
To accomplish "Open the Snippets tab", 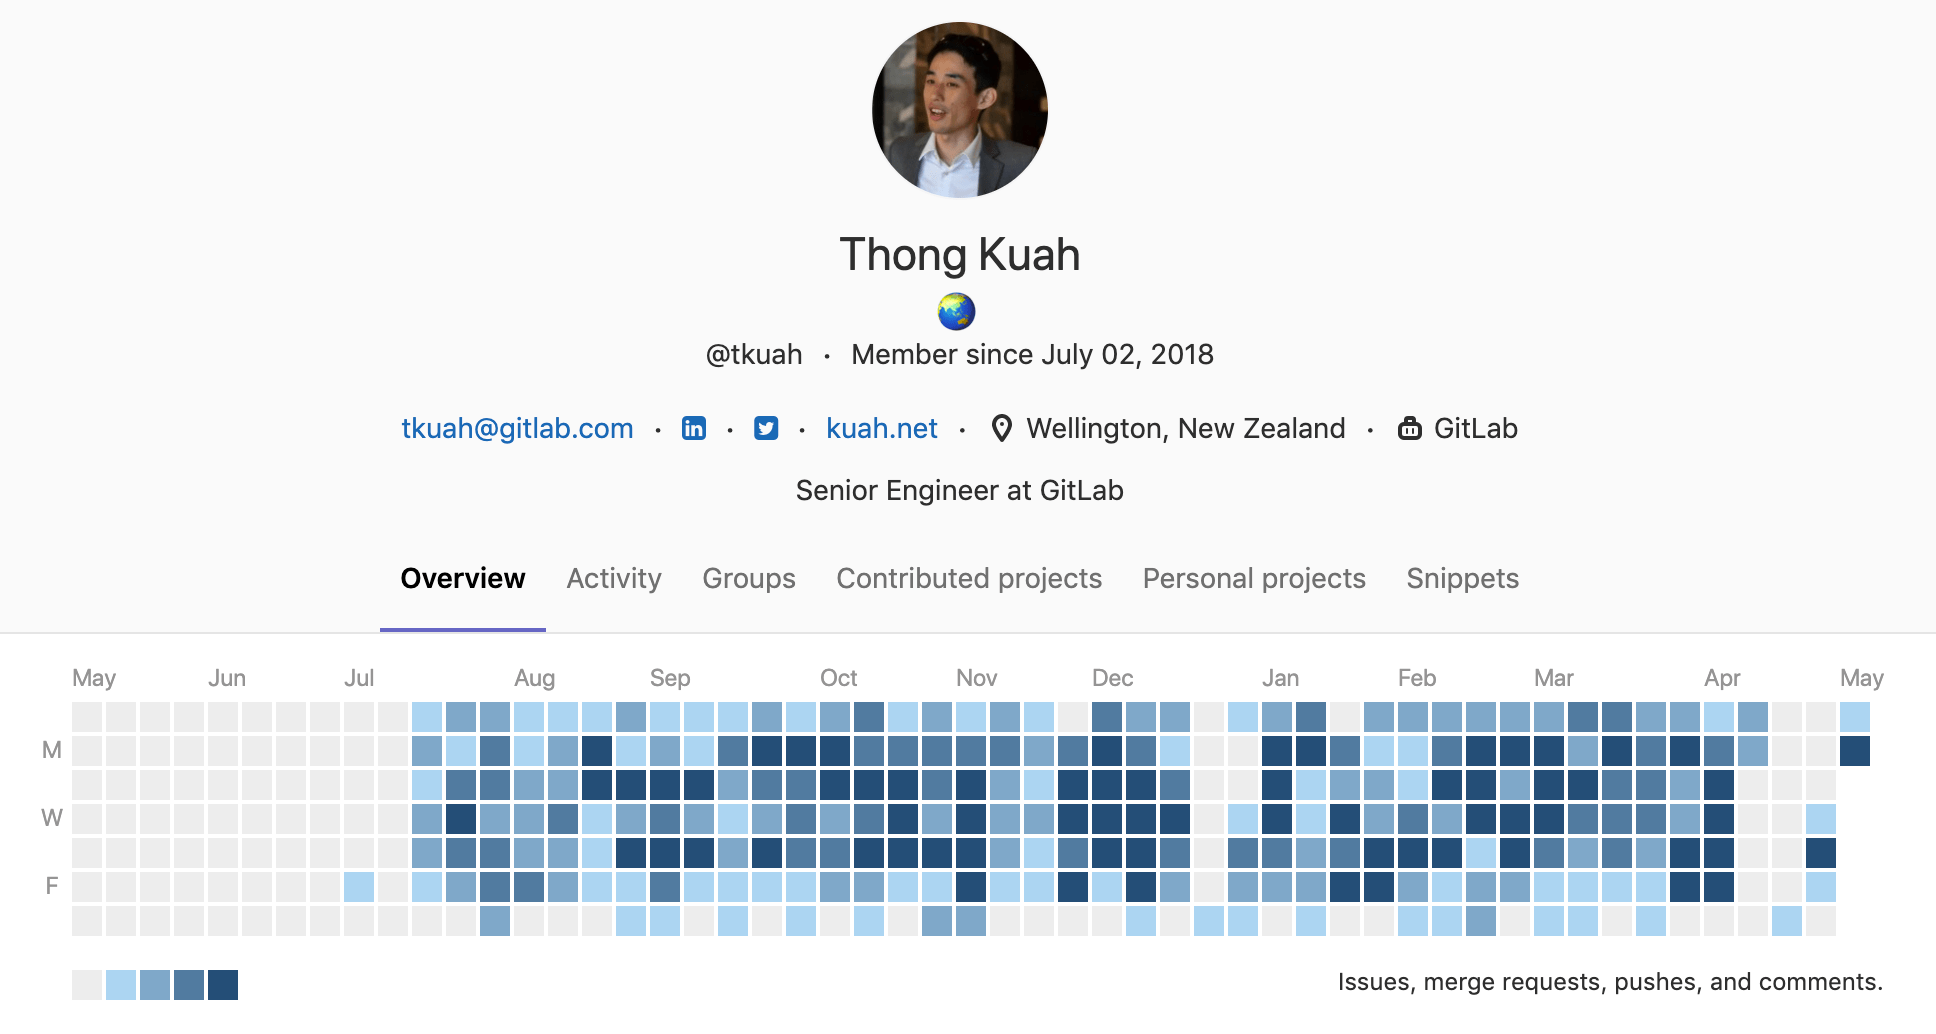I will pos(1462,579).
